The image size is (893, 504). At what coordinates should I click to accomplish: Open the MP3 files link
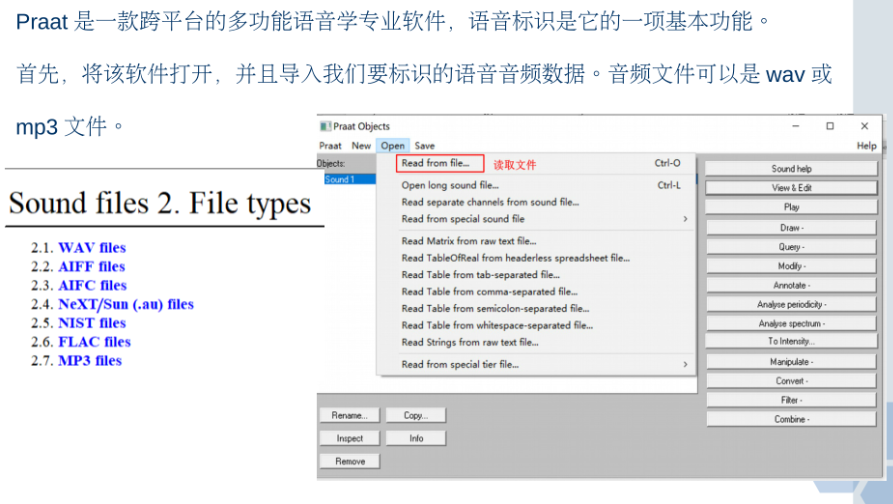90,360
